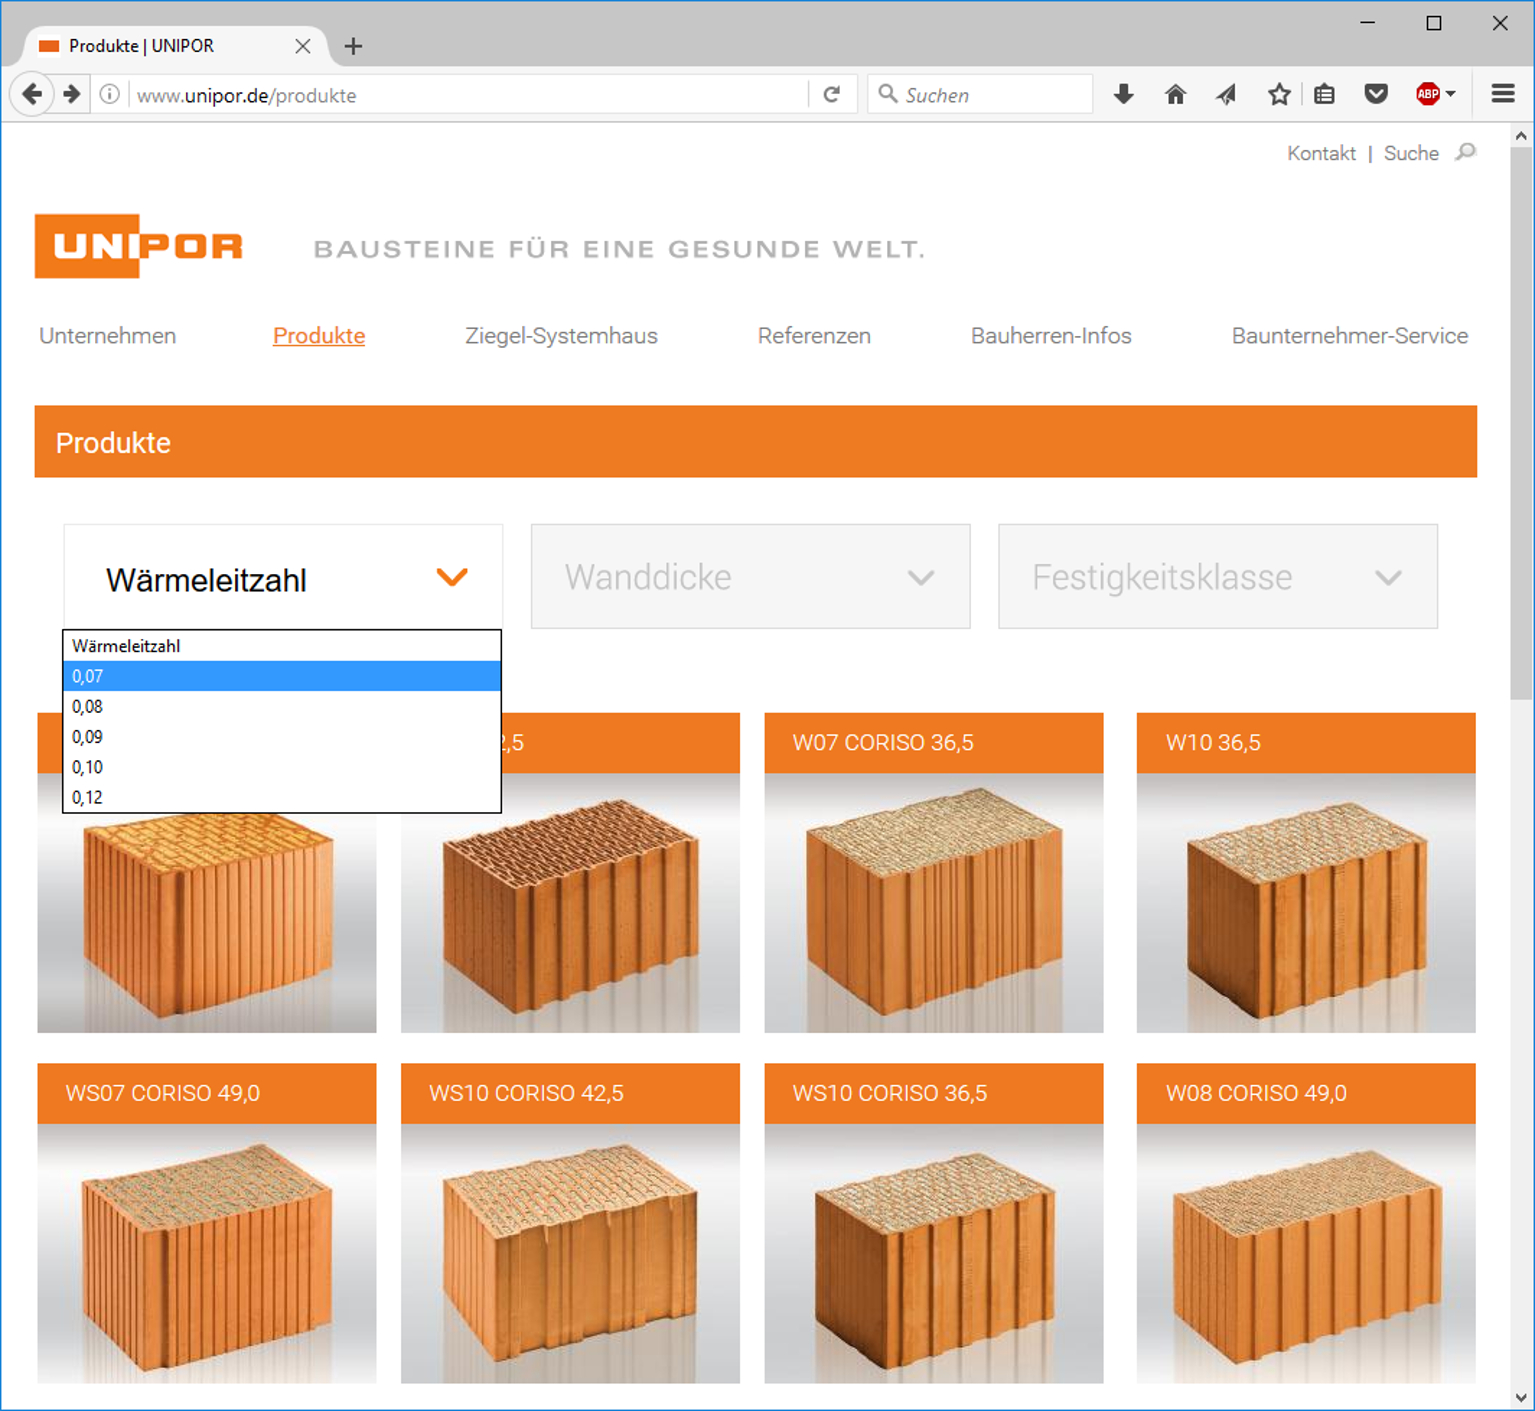
Task: Close the Produkte | UNIPOR tab
Action: point(303,46)
